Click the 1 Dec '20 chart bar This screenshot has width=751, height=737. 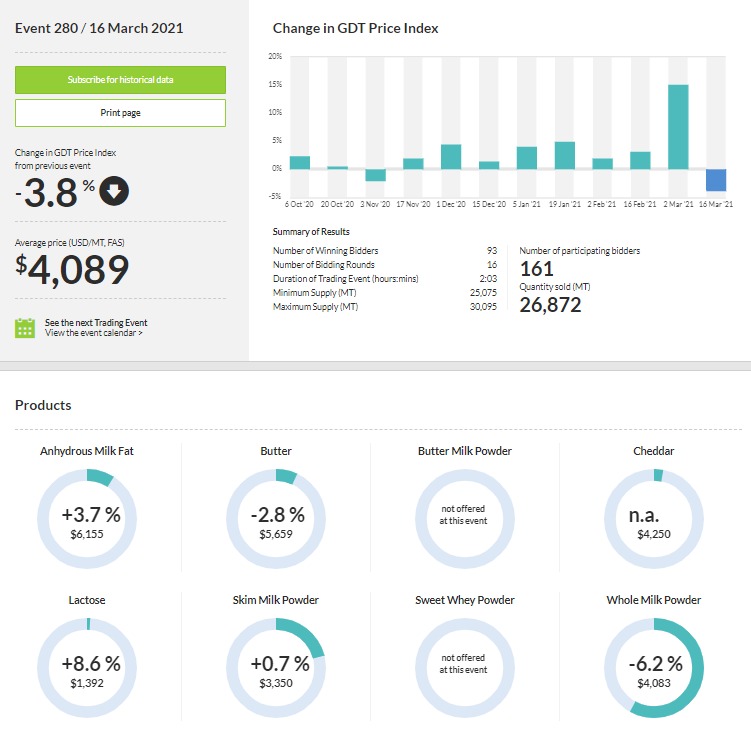coord(451,157)
